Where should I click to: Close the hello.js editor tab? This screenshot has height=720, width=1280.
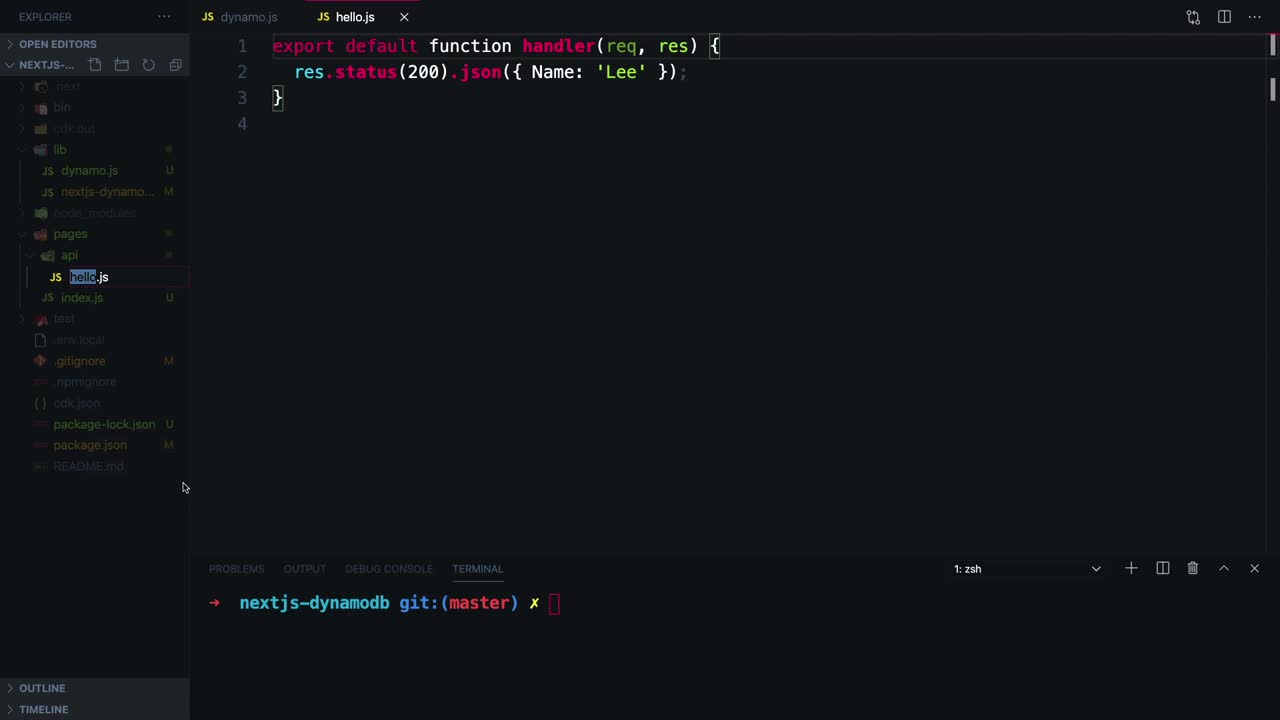(404, 17)
